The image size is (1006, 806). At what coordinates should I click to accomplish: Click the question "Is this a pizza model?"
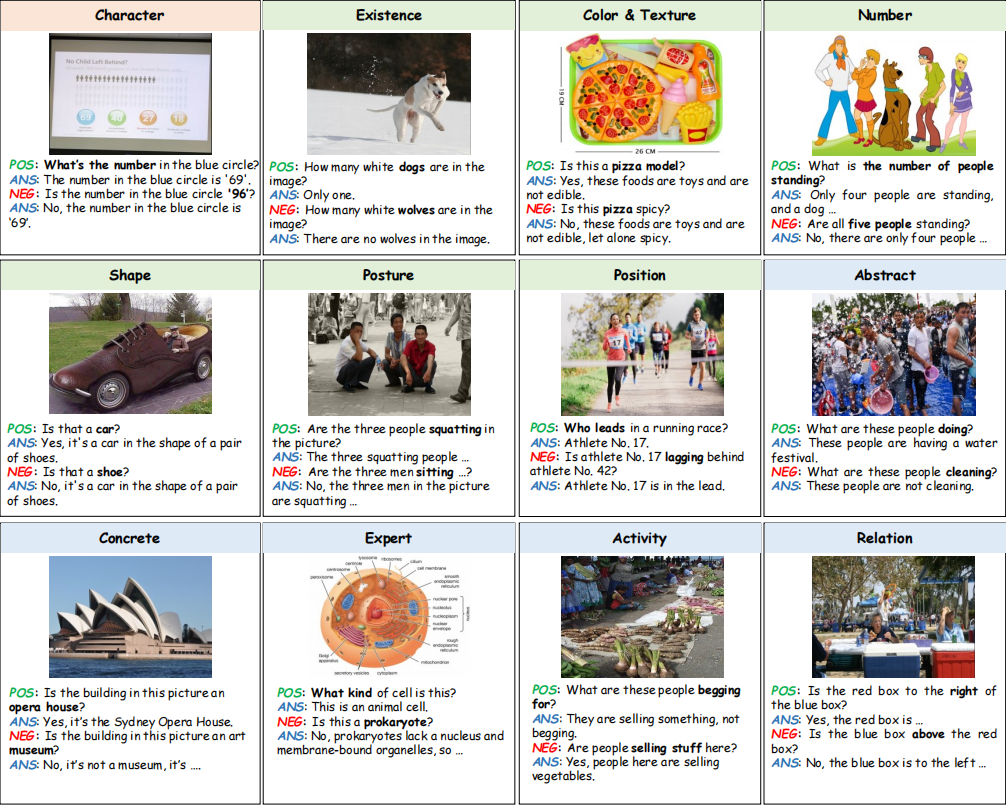click(x=622, y=166)
